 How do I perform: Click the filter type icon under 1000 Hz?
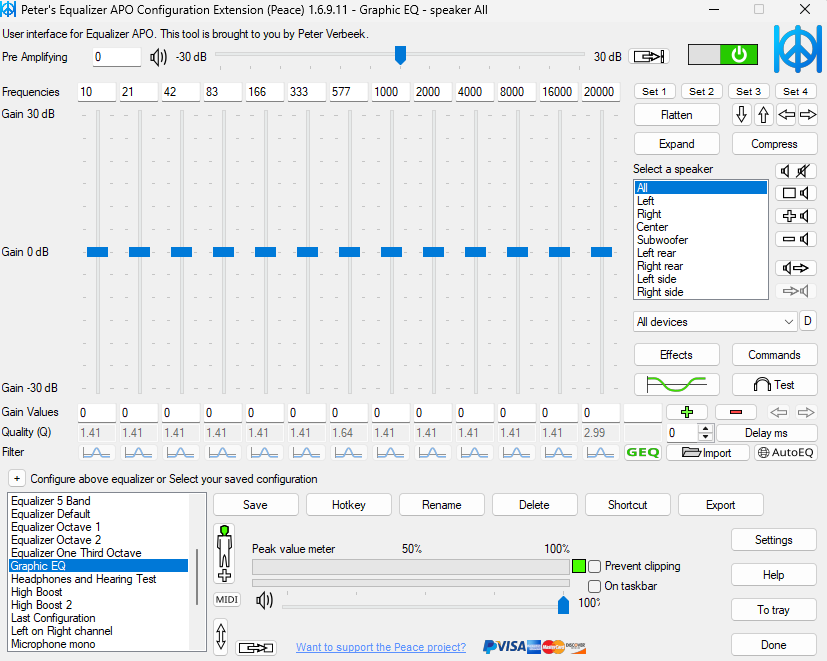click(x=390, y=453)
